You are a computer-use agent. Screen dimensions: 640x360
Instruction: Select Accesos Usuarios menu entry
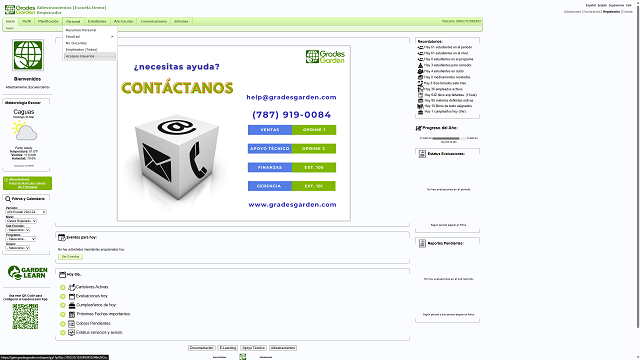[89, 56]
